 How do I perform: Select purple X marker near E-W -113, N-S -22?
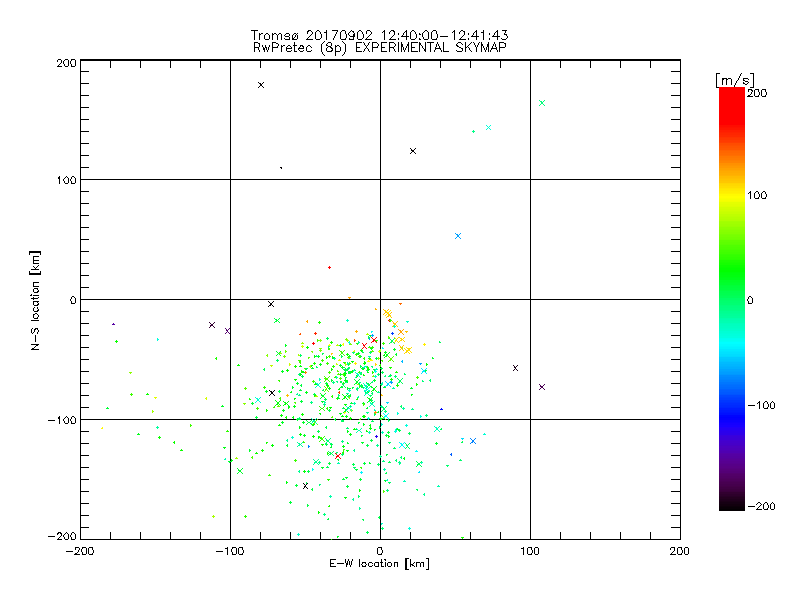tap(212, 325)
